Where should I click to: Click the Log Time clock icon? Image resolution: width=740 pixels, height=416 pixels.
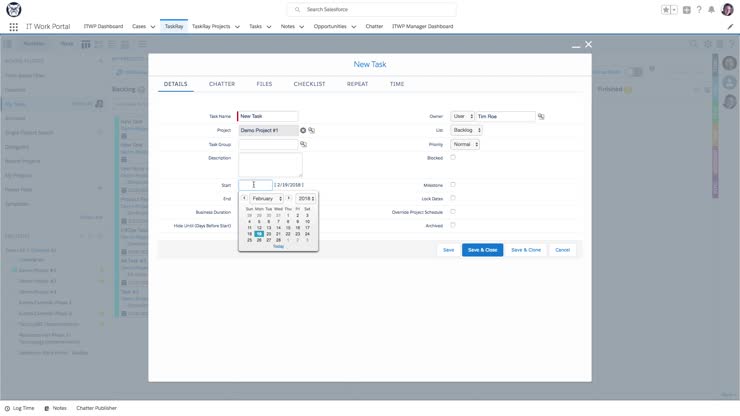click(7, 408)
